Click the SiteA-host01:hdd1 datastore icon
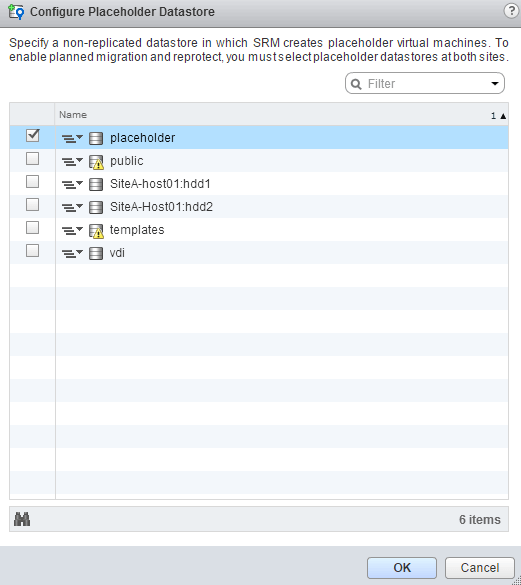This screenshot has width=521, height=585. 96,184
